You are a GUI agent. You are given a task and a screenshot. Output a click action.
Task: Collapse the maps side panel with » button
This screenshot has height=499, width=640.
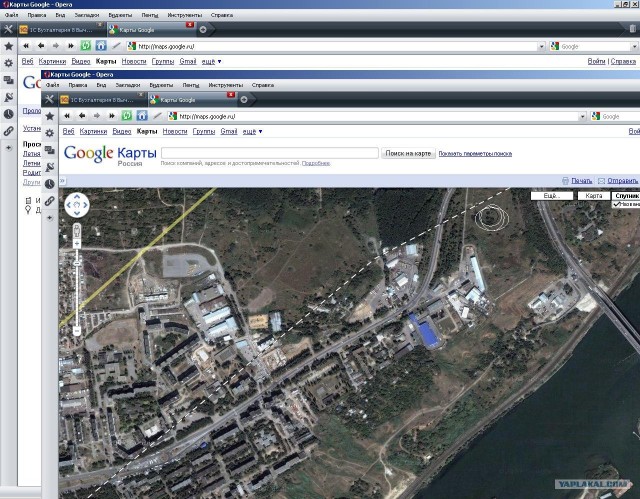(x=62, y=180)
